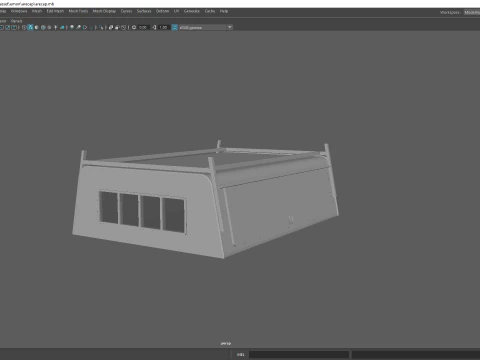Open the Curves menu
The image size is (480, 360).
pyautogui.click(x=126, y=11)
